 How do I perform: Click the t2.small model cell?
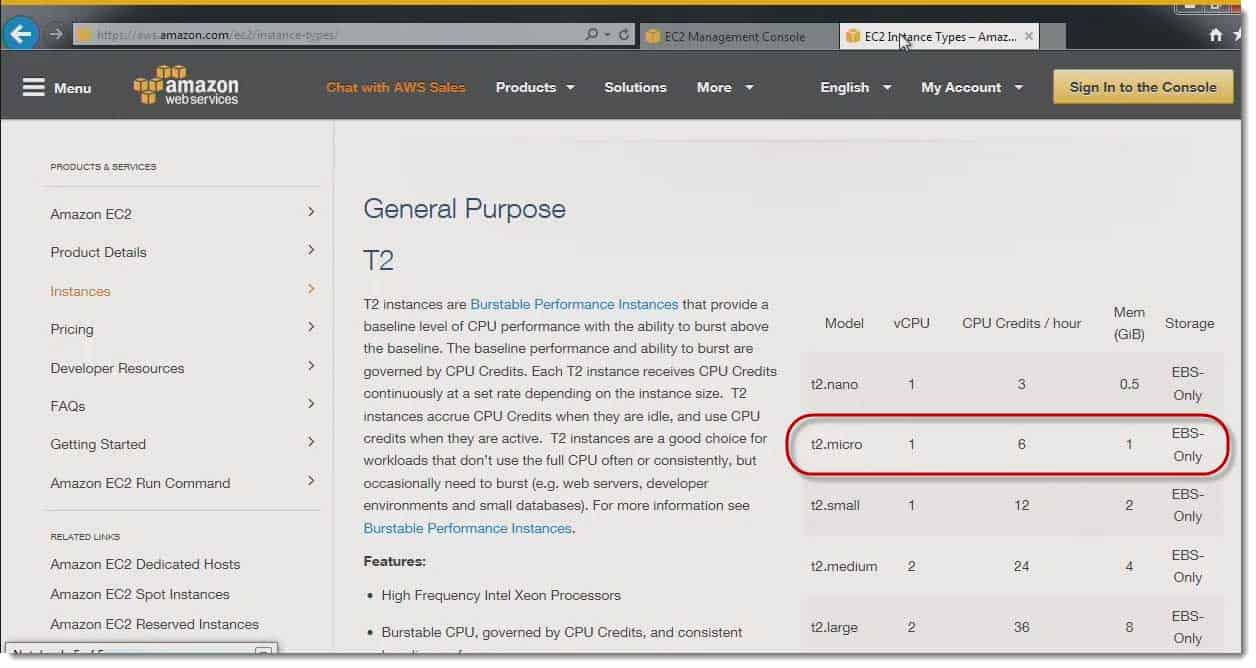pyautogui.click(x=835, y=505)
